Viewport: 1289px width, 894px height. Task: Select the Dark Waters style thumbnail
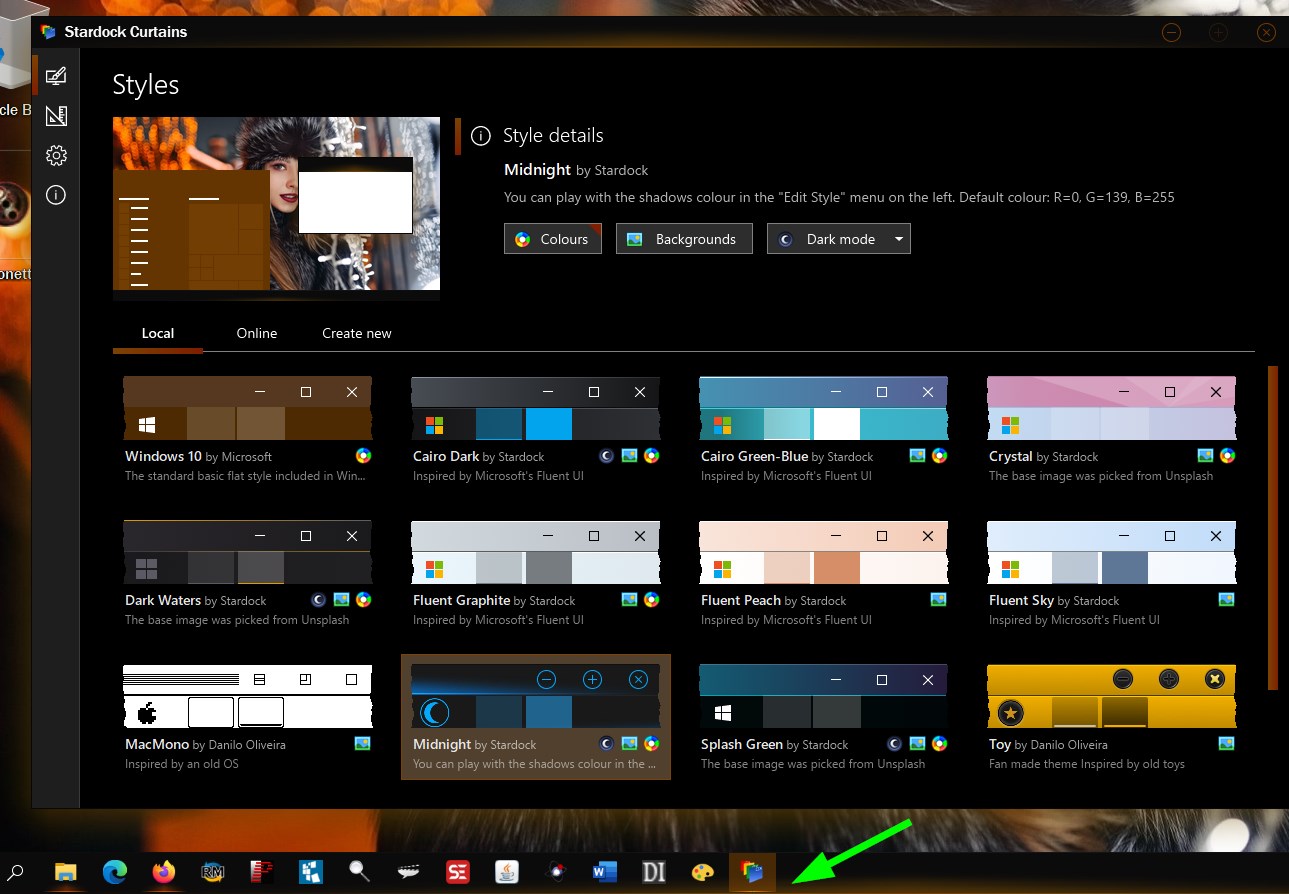[247, 552]
